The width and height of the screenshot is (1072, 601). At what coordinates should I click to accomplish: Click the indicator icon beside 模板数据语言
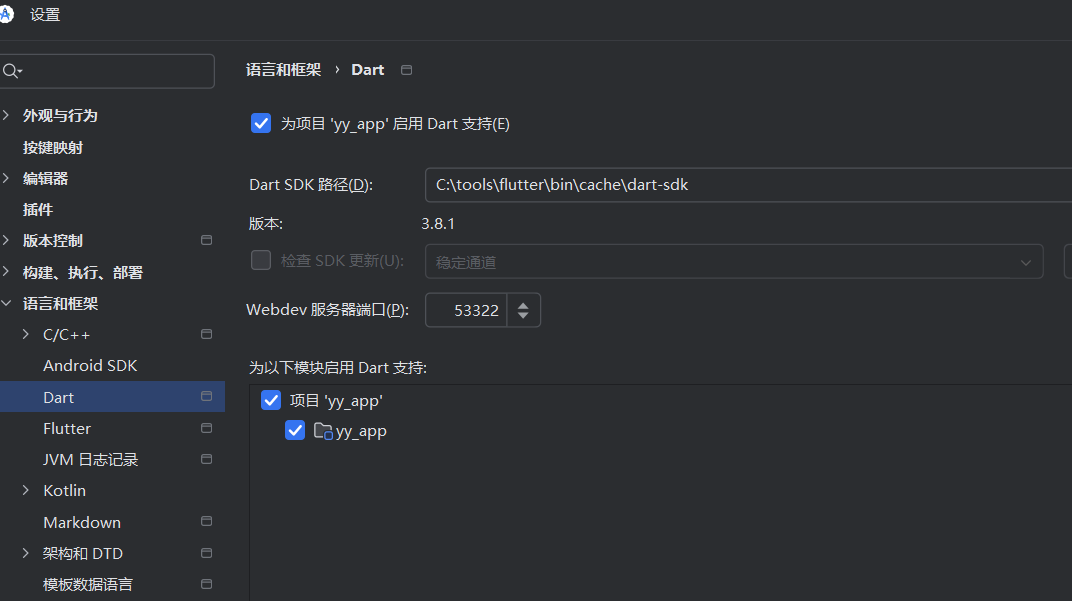(206, 584)
